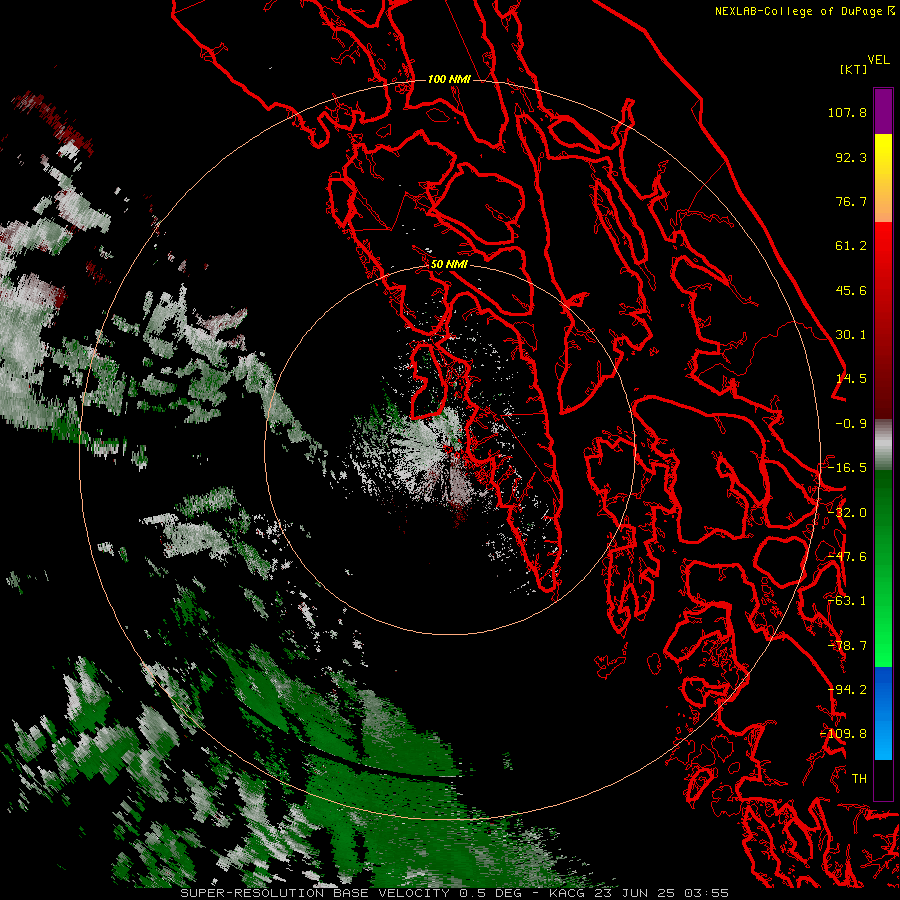
Task: Select the -47.6 legend value
Action: click(847, 557)
